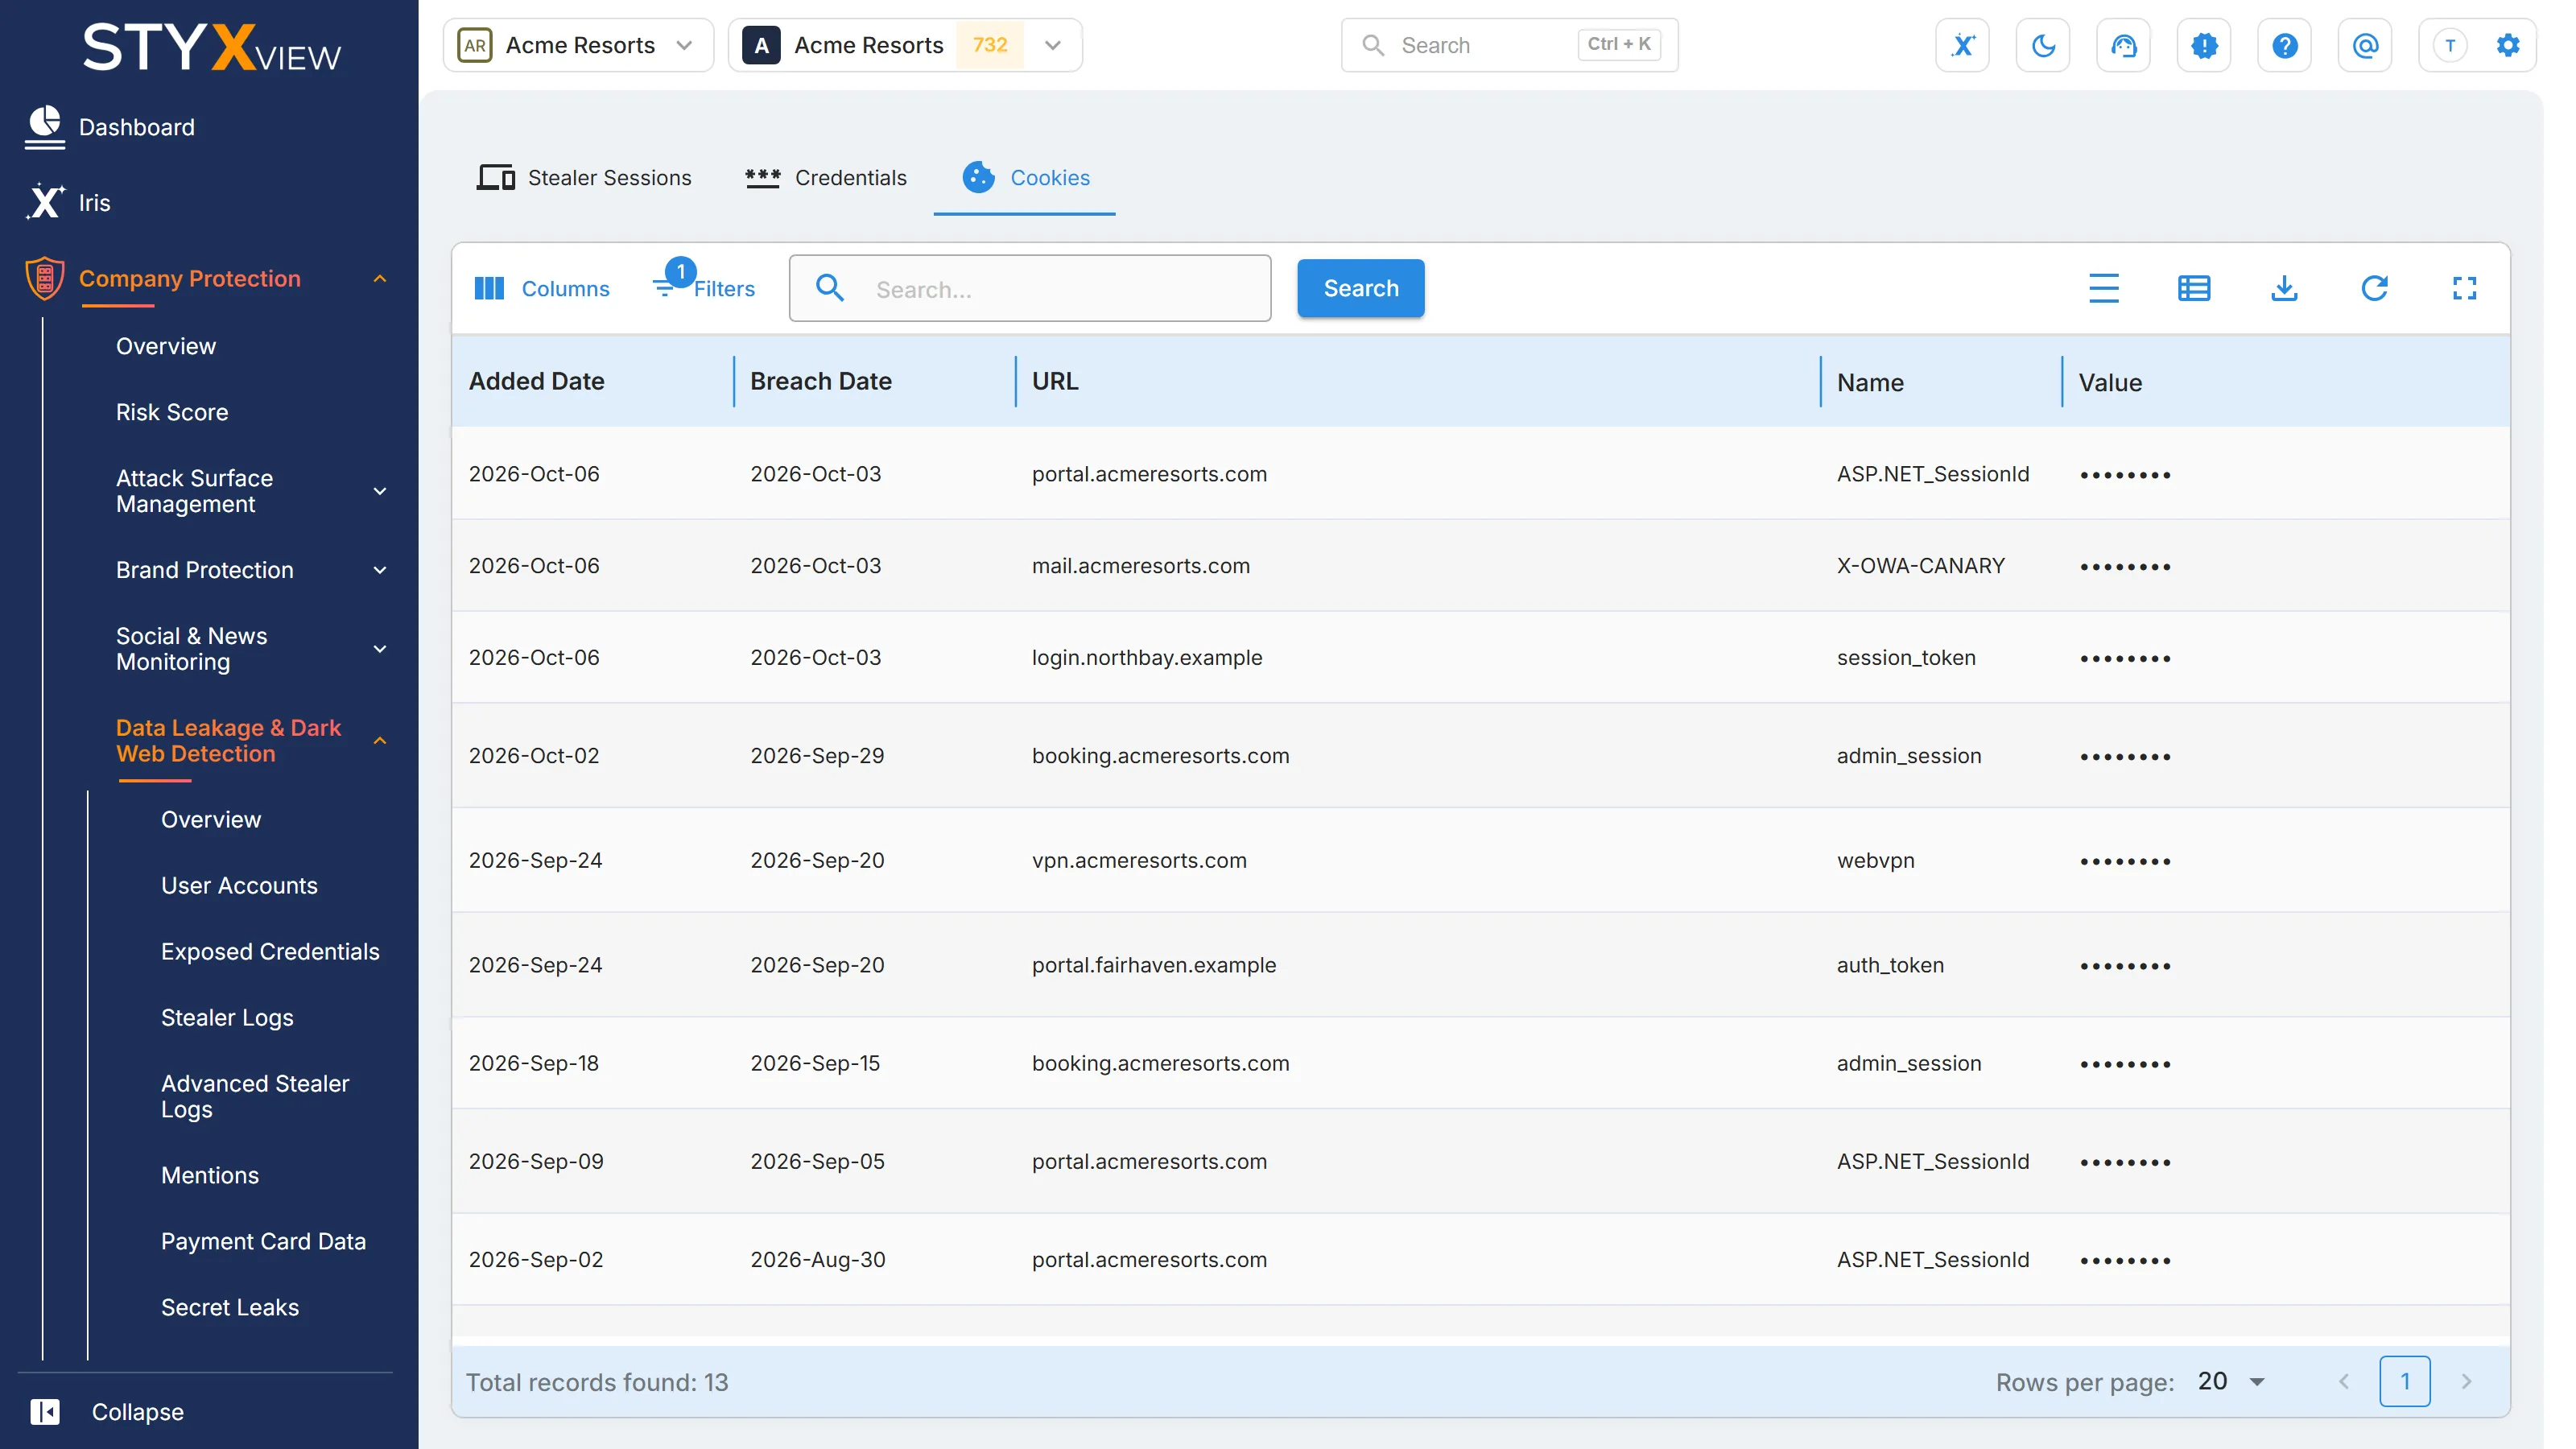2576x1449 pixels.
Task: Go to page 1 button
Action: coord(2404,1381)
